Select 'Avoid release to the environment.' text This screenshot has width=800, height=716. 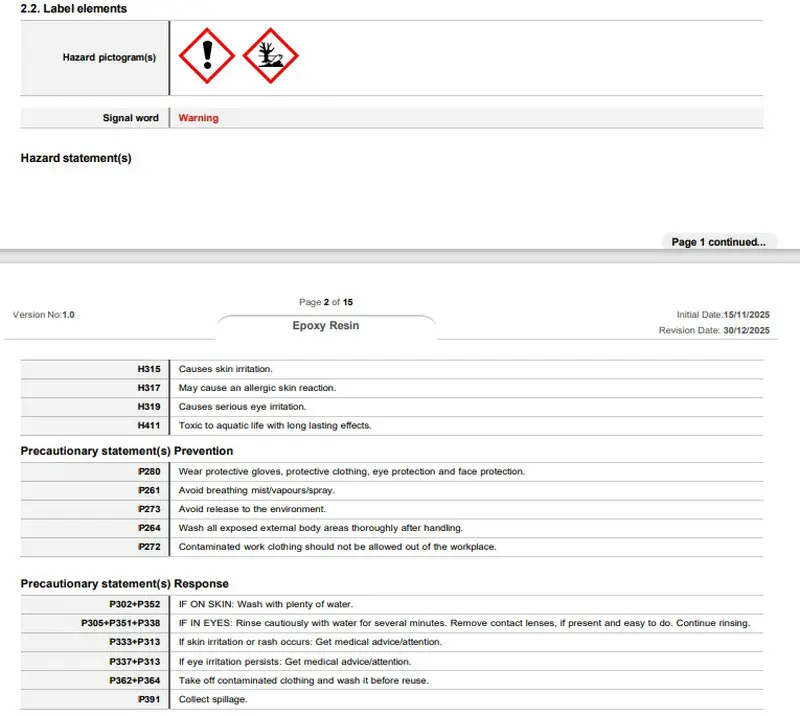(252, 509)
